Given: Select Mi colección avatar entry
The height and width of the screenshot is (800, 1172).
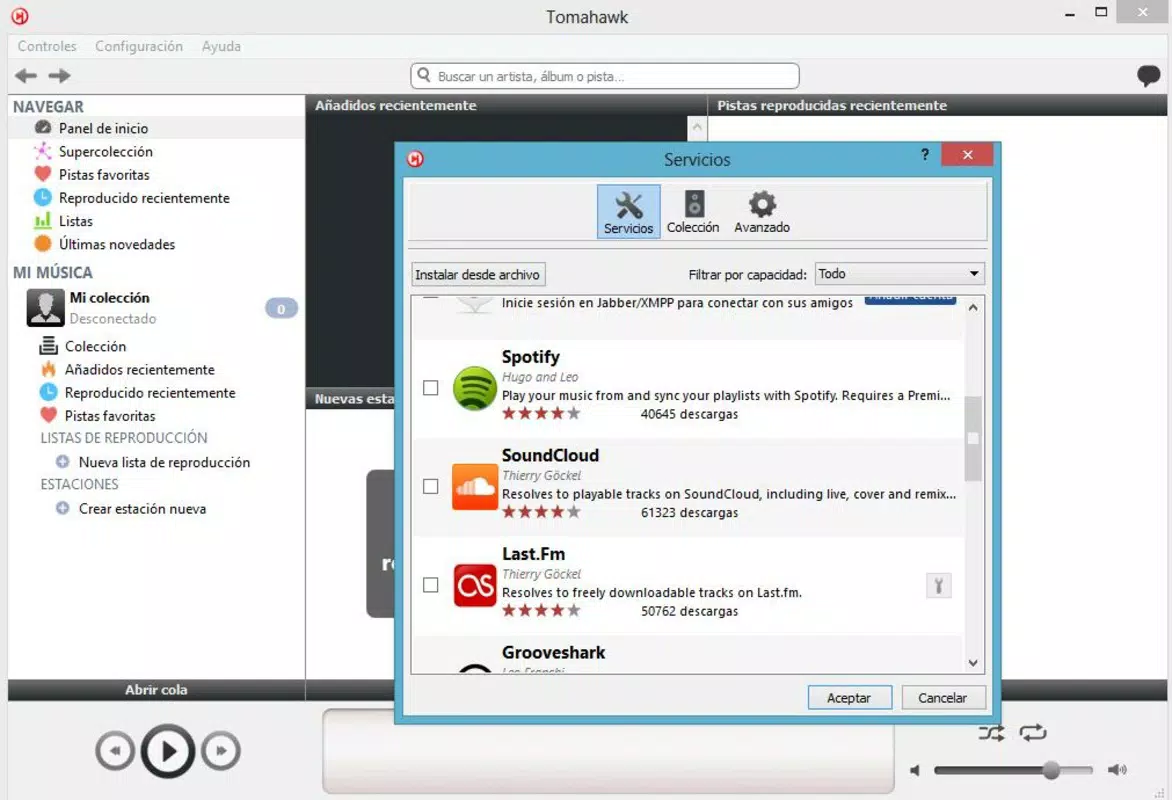Looking at the screenshot, I should [46, 307].
